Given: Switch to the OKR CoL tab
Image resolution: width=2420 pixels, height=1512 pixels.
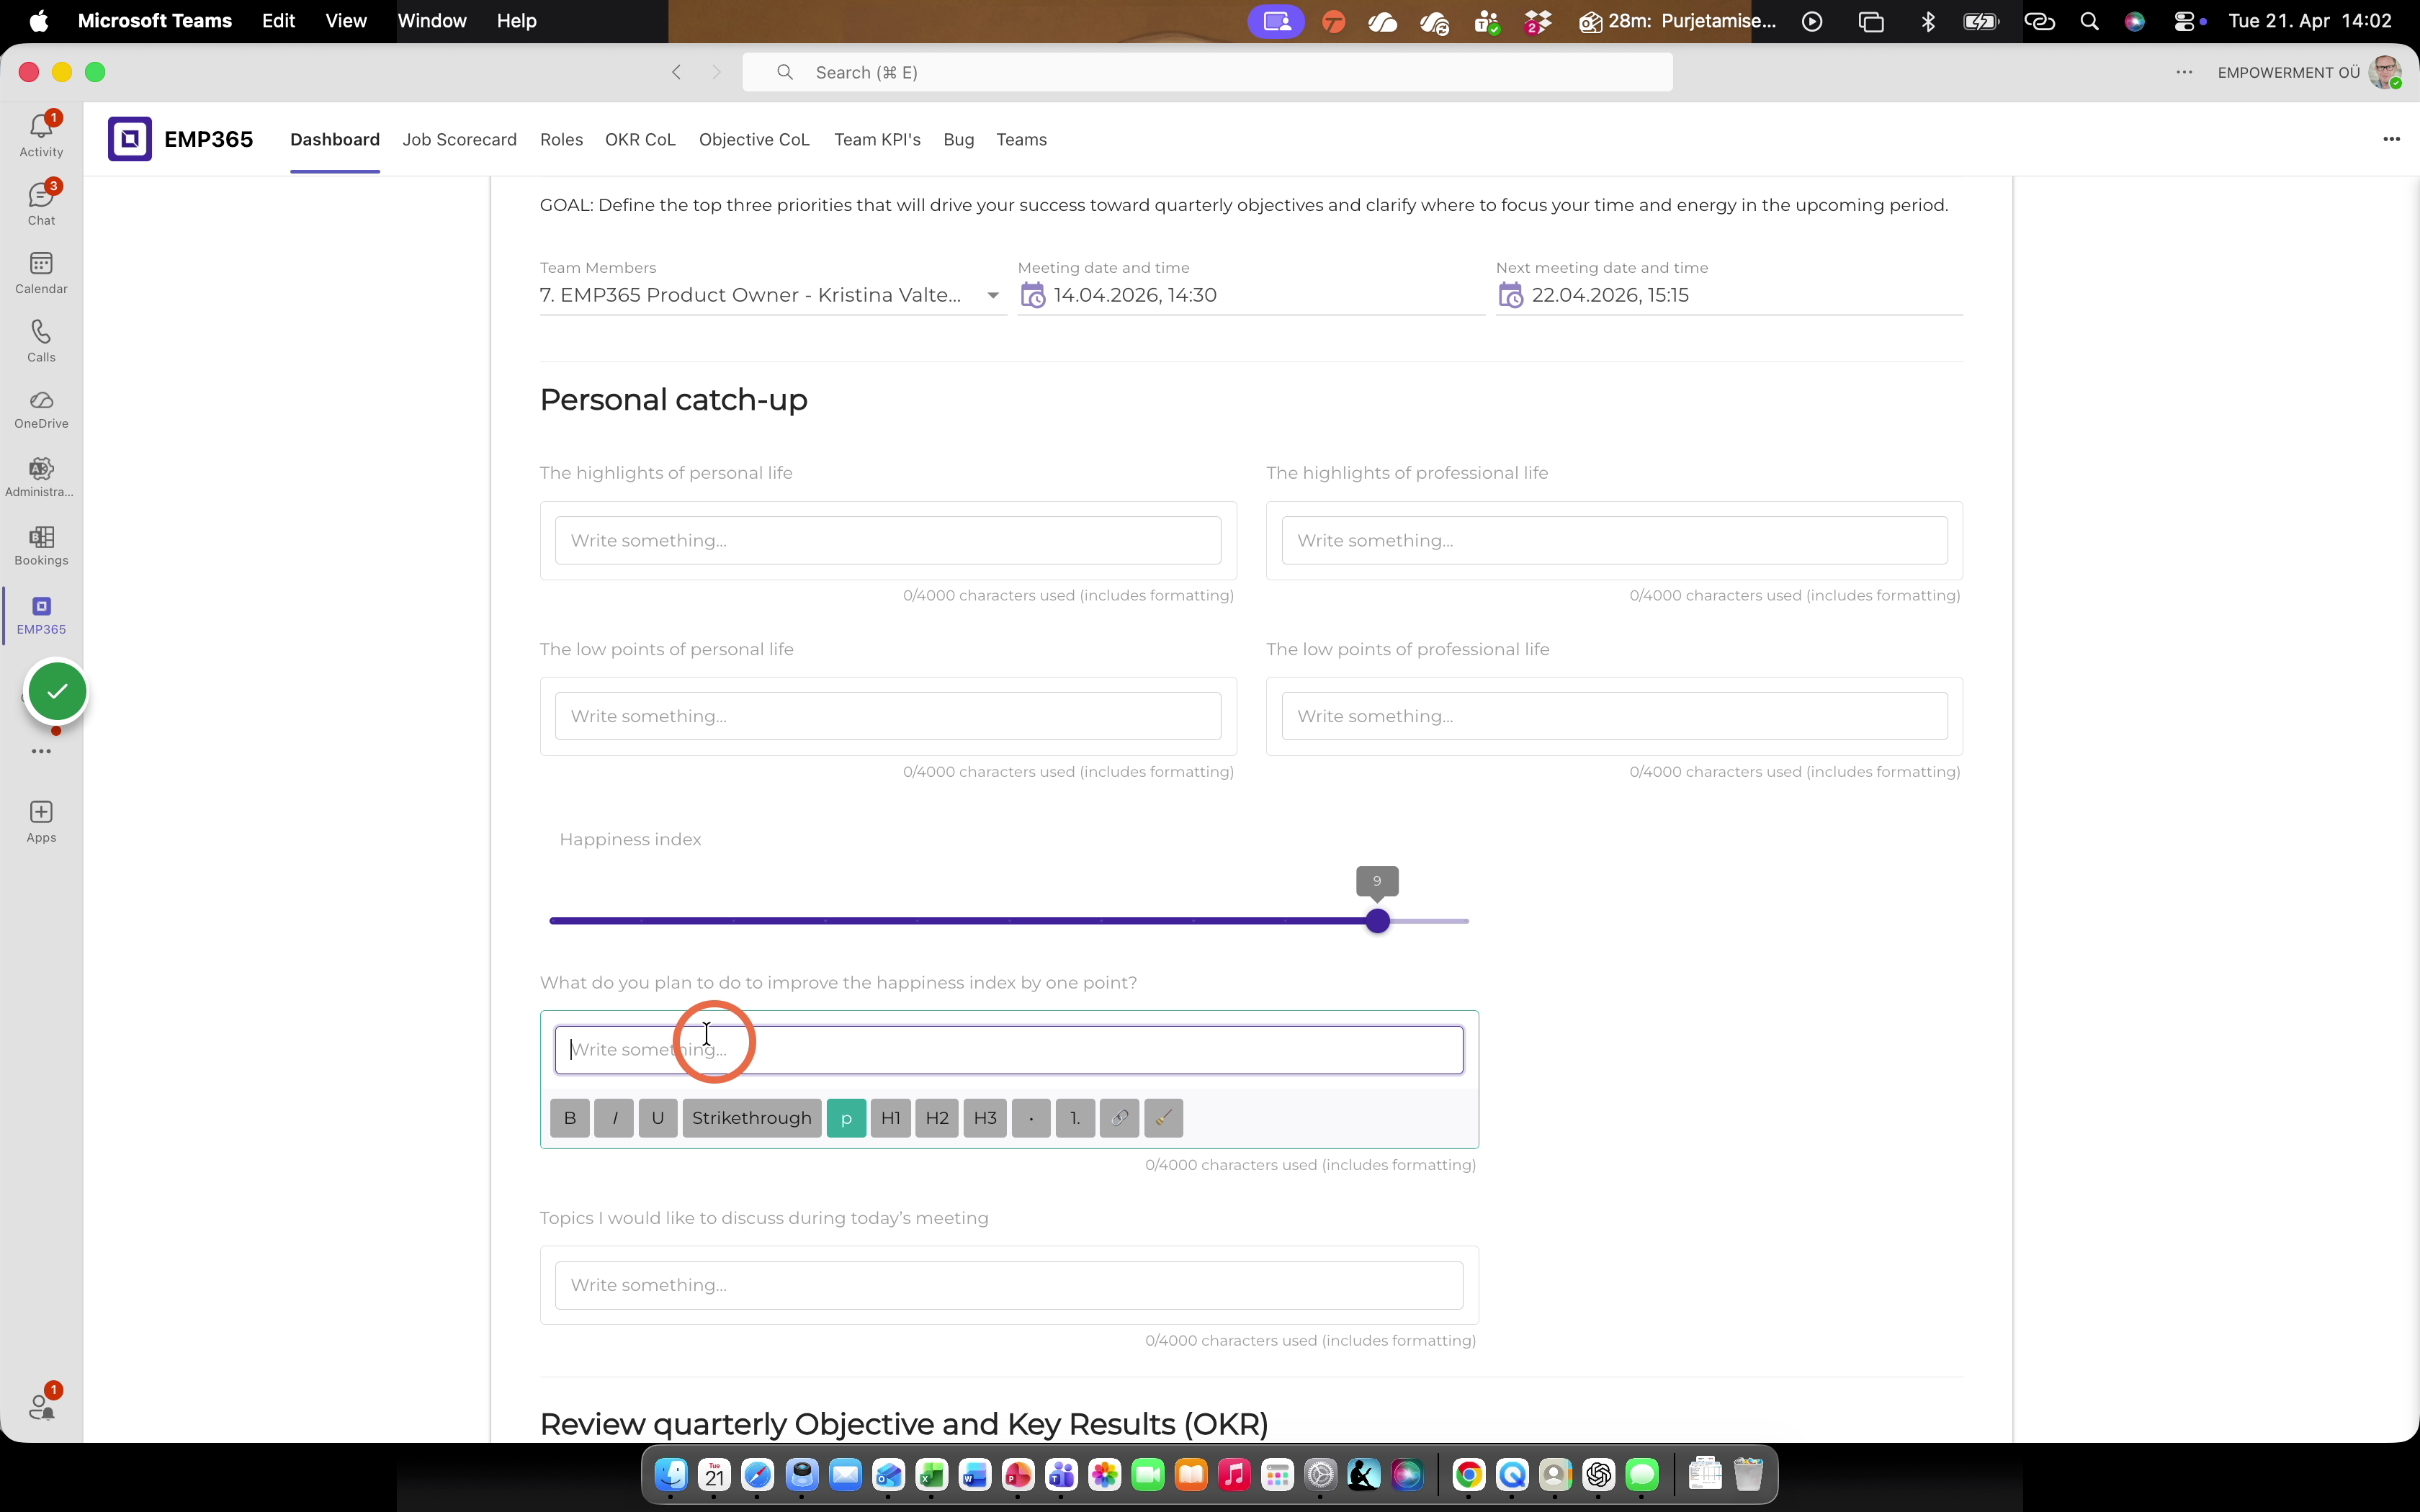Looking at the screenshot, I should click(640, 140).
